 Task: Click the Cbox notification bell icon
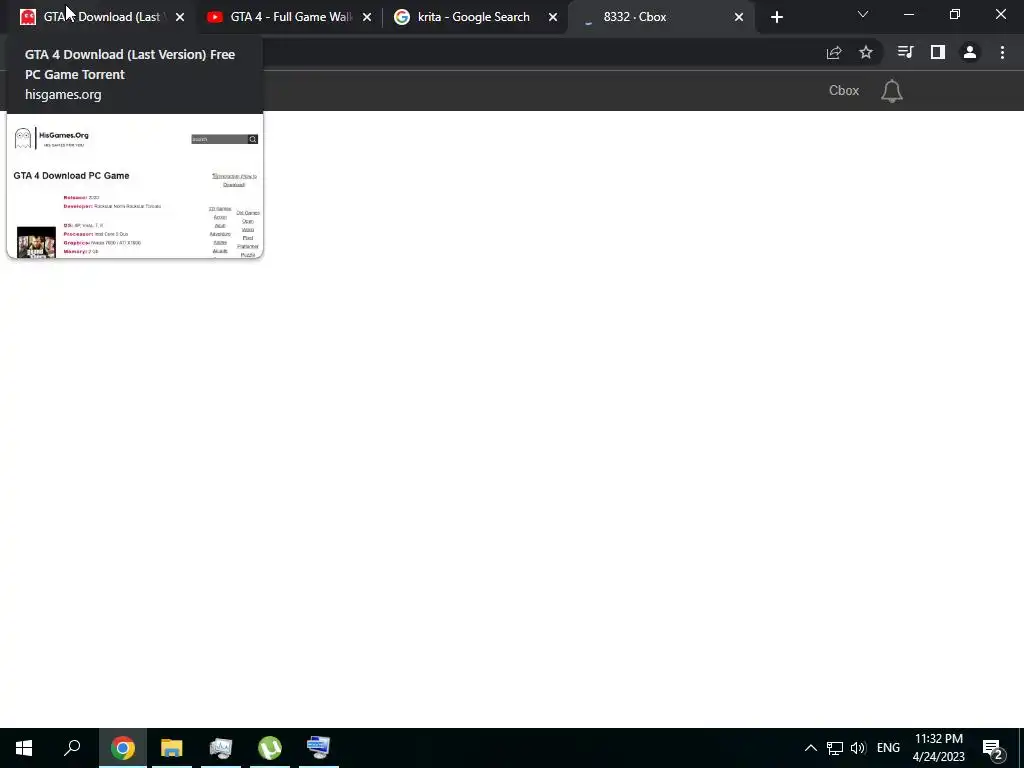point(891,91)
